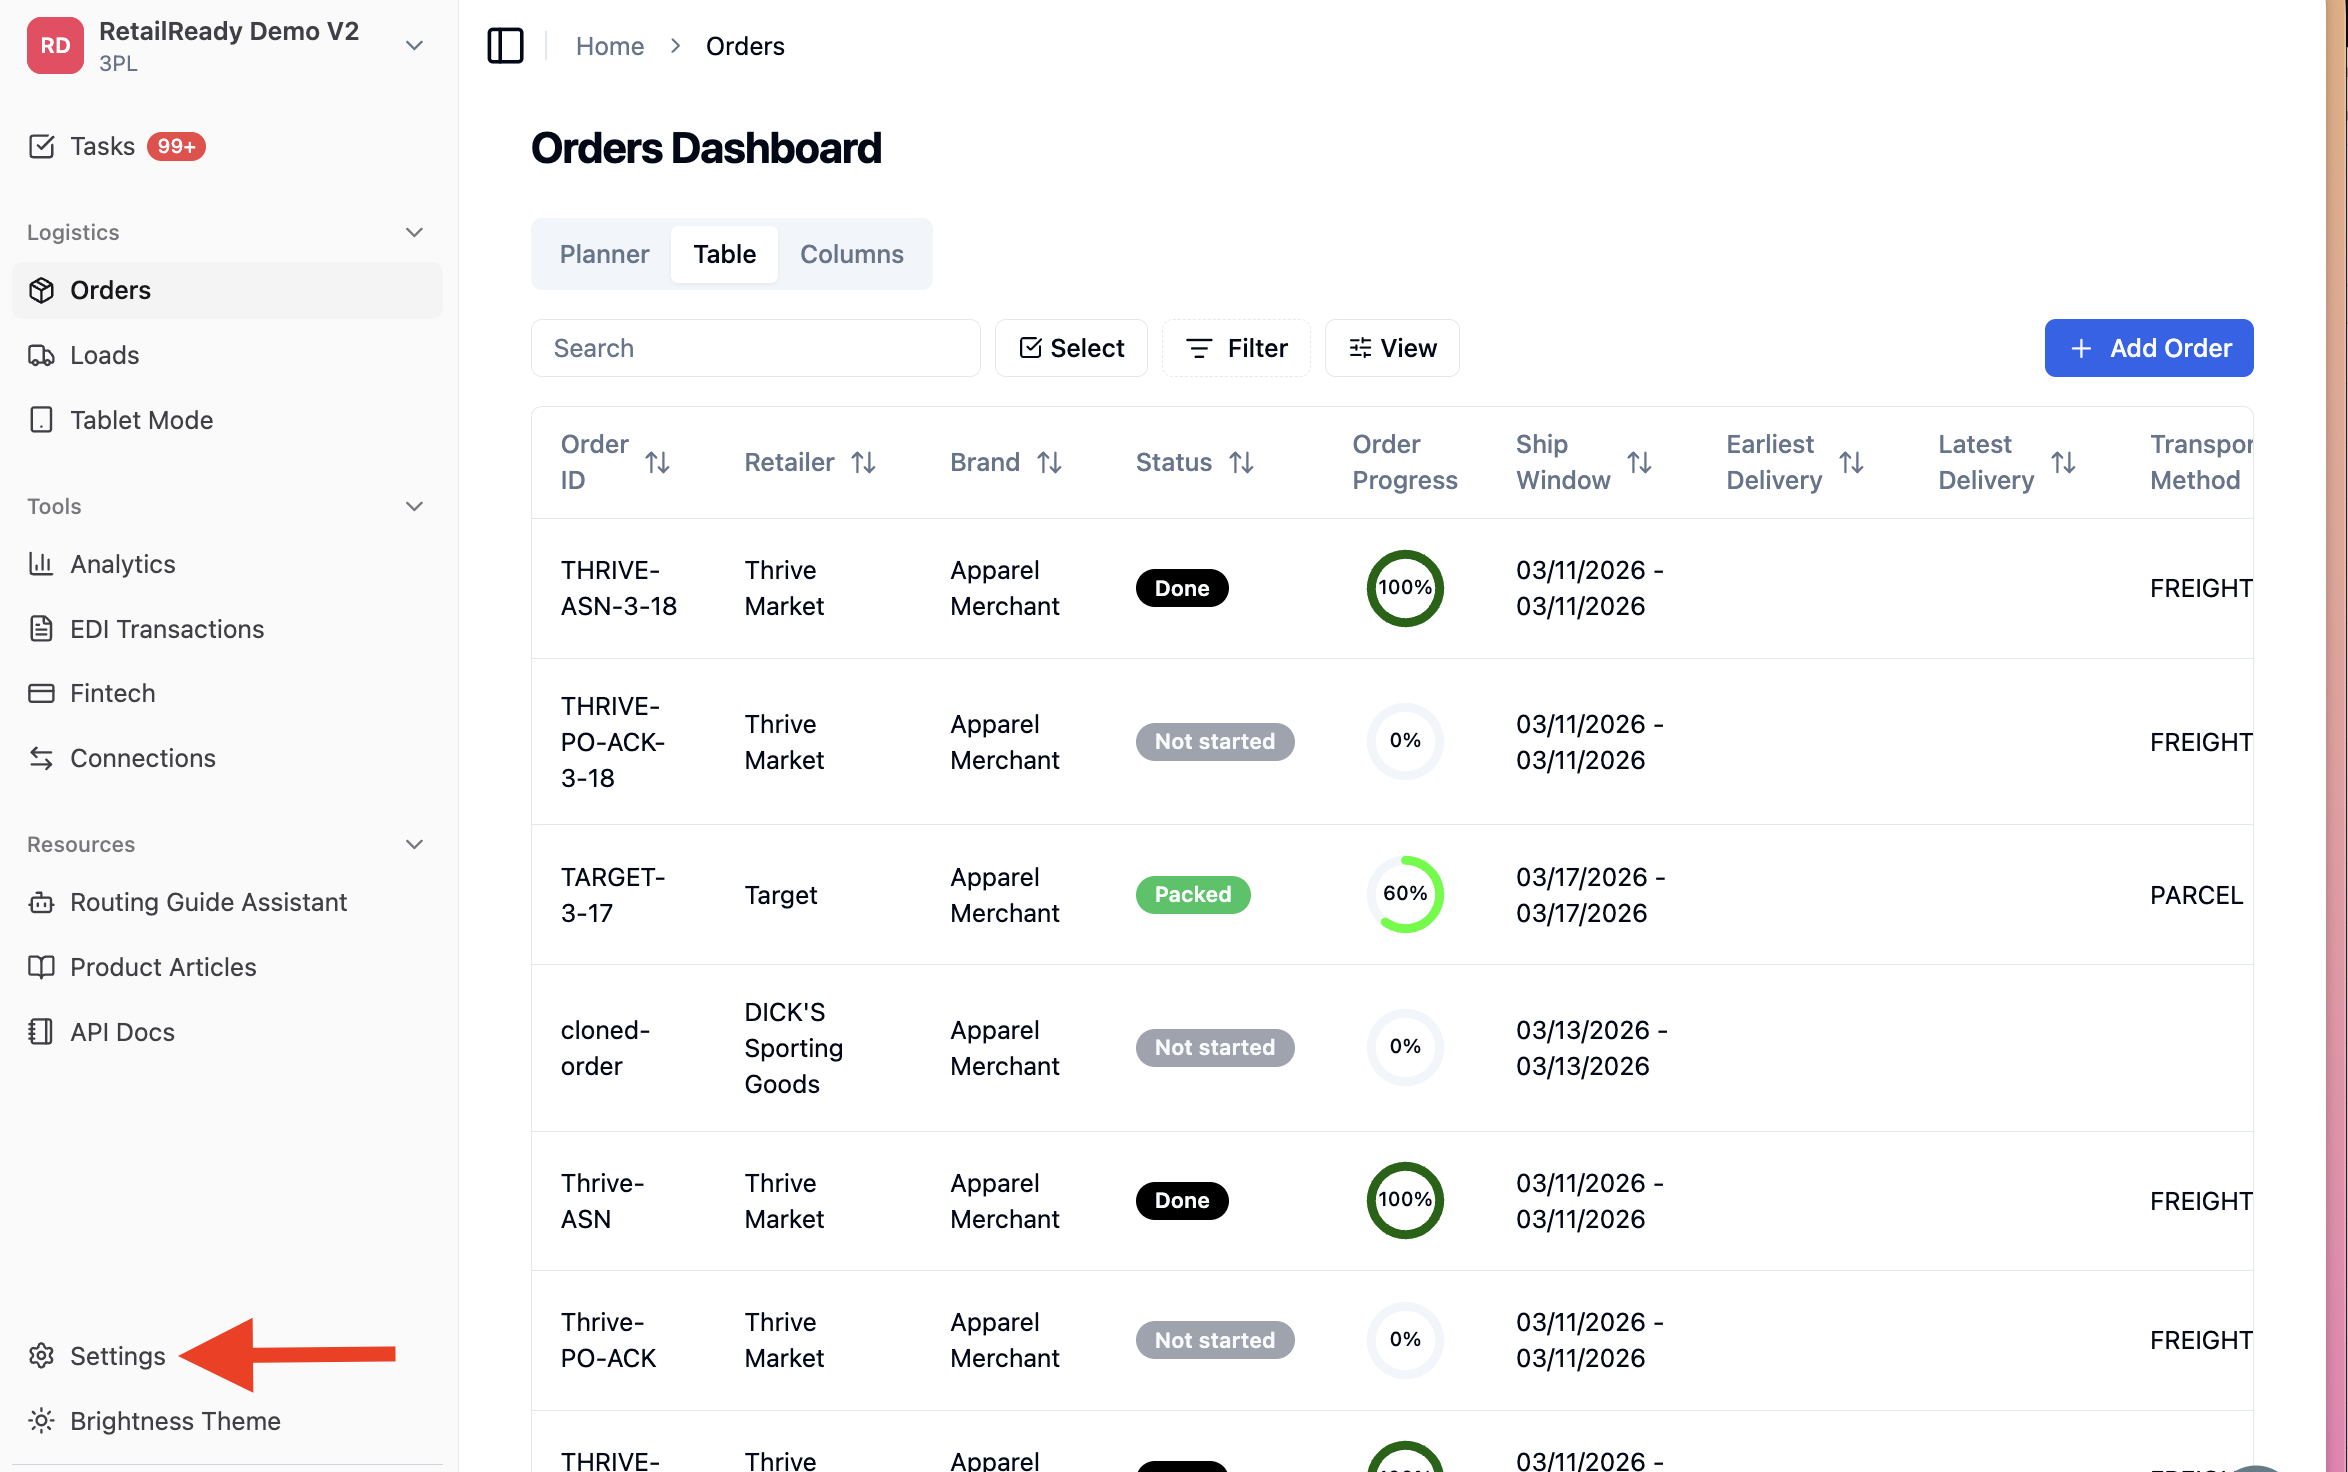
Task: Open Routing Guide Assistant bot icon
Action: [42, 902]
